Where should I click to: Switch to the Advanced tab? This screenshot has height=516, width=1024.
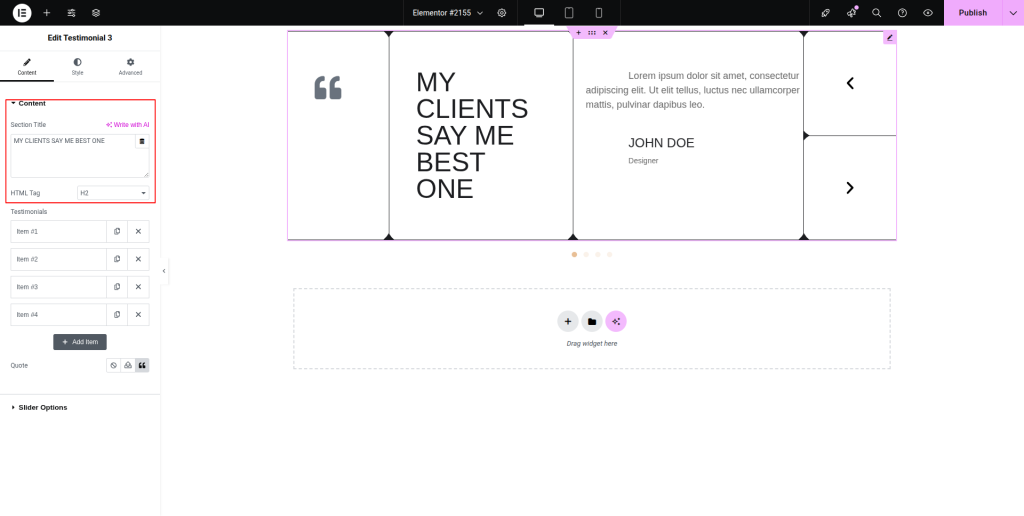tap(130, 67)
